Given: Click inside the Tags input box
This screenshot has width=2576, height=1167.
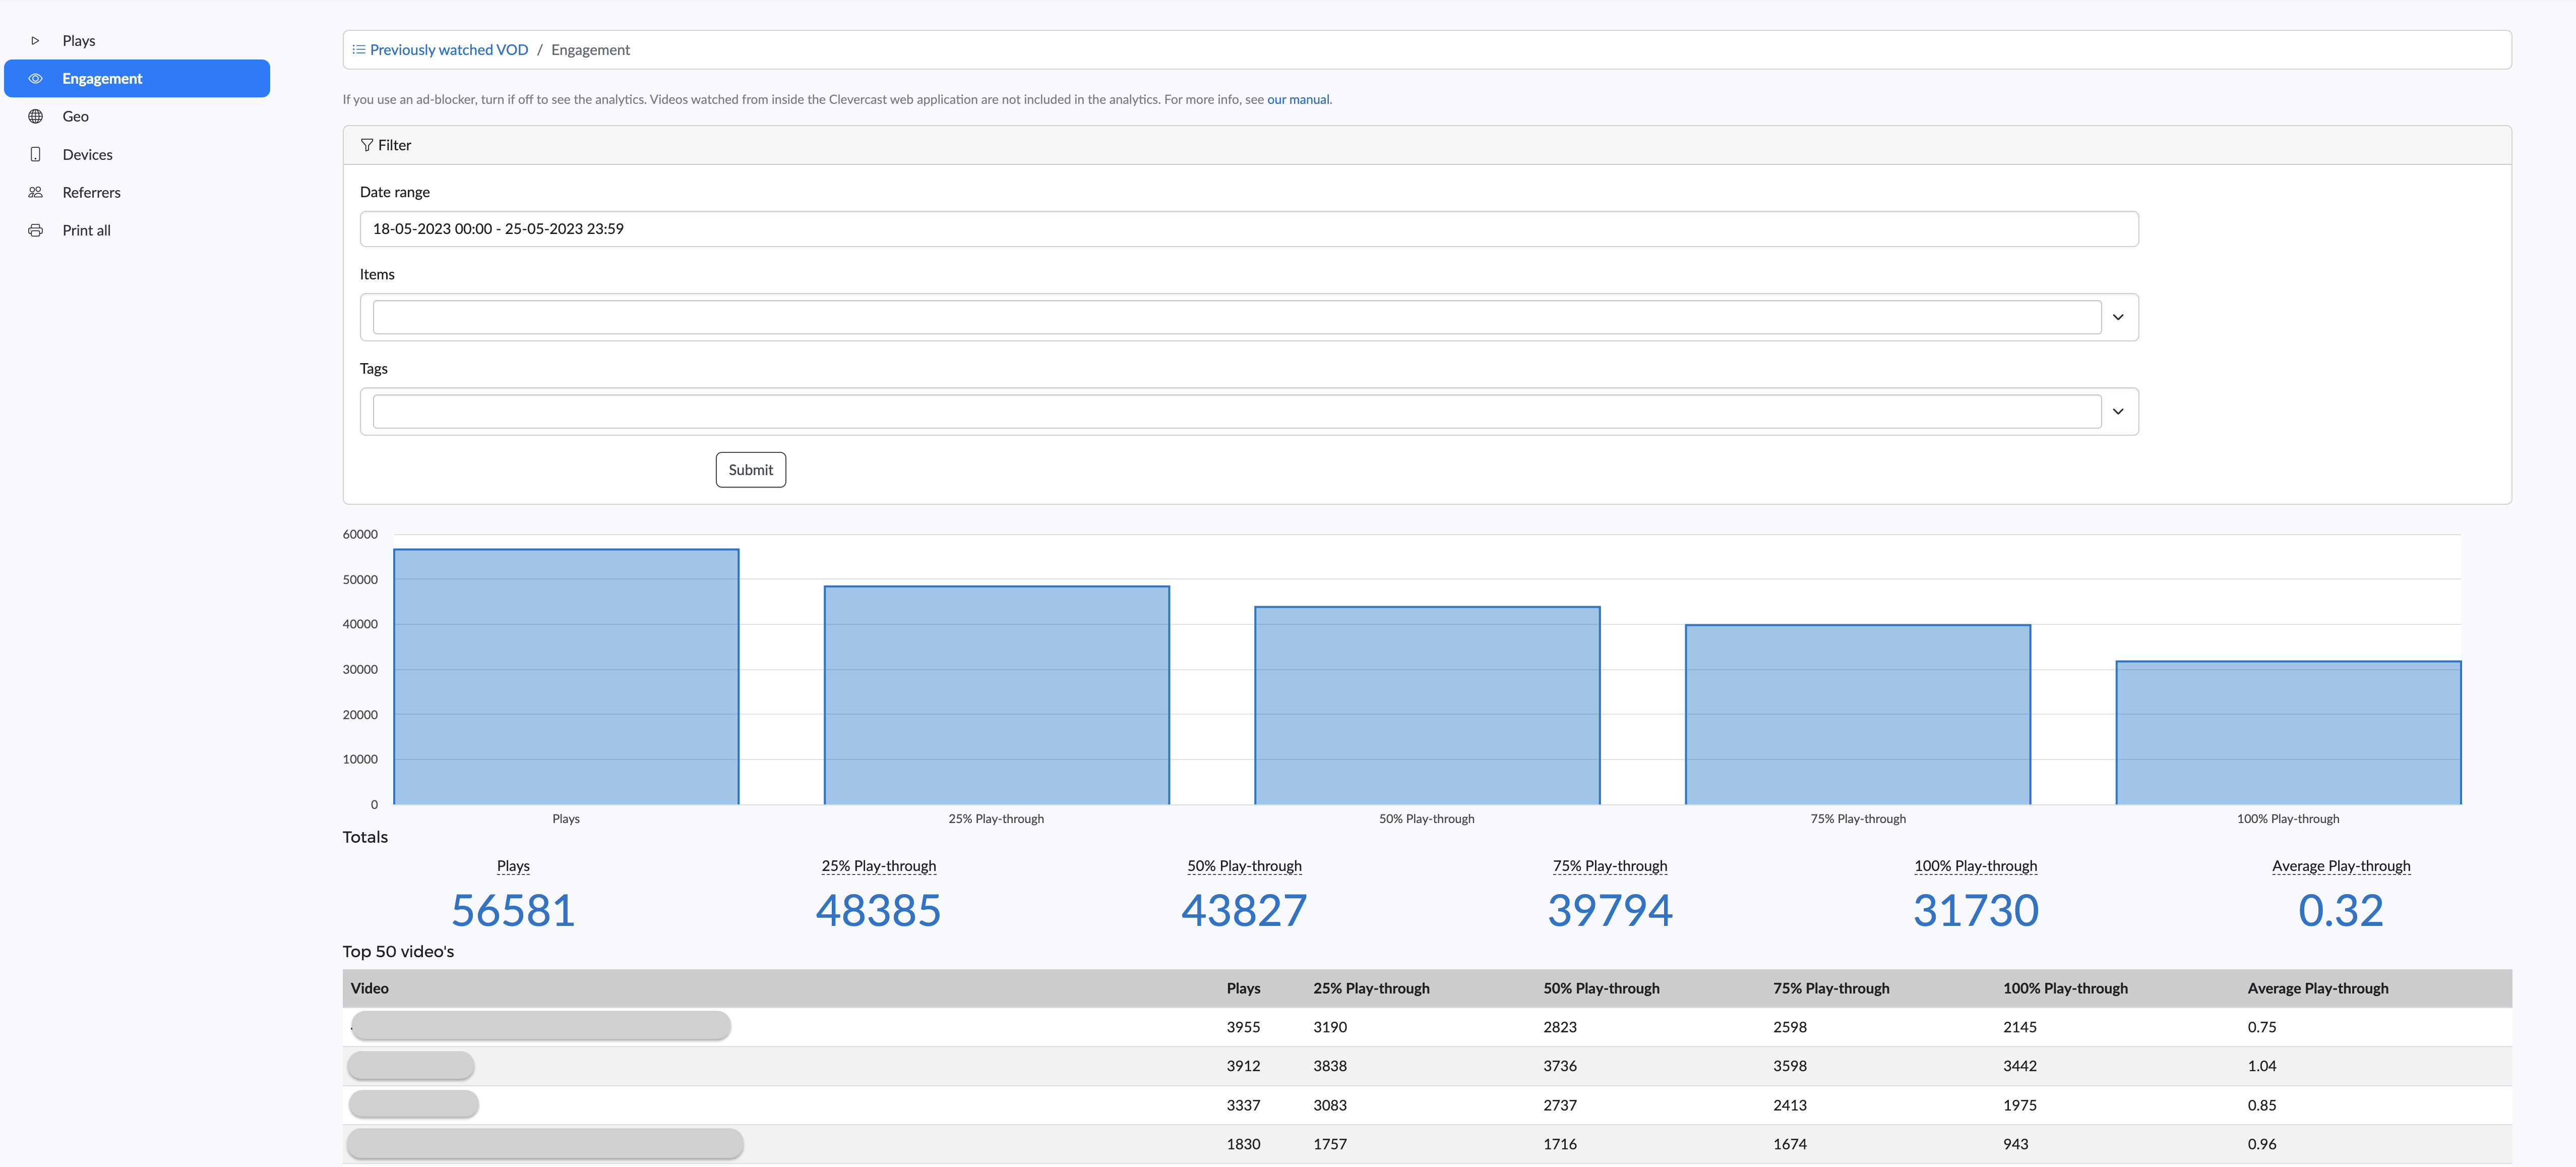Looking at the screenshot, I should (x=1237, y=412).
